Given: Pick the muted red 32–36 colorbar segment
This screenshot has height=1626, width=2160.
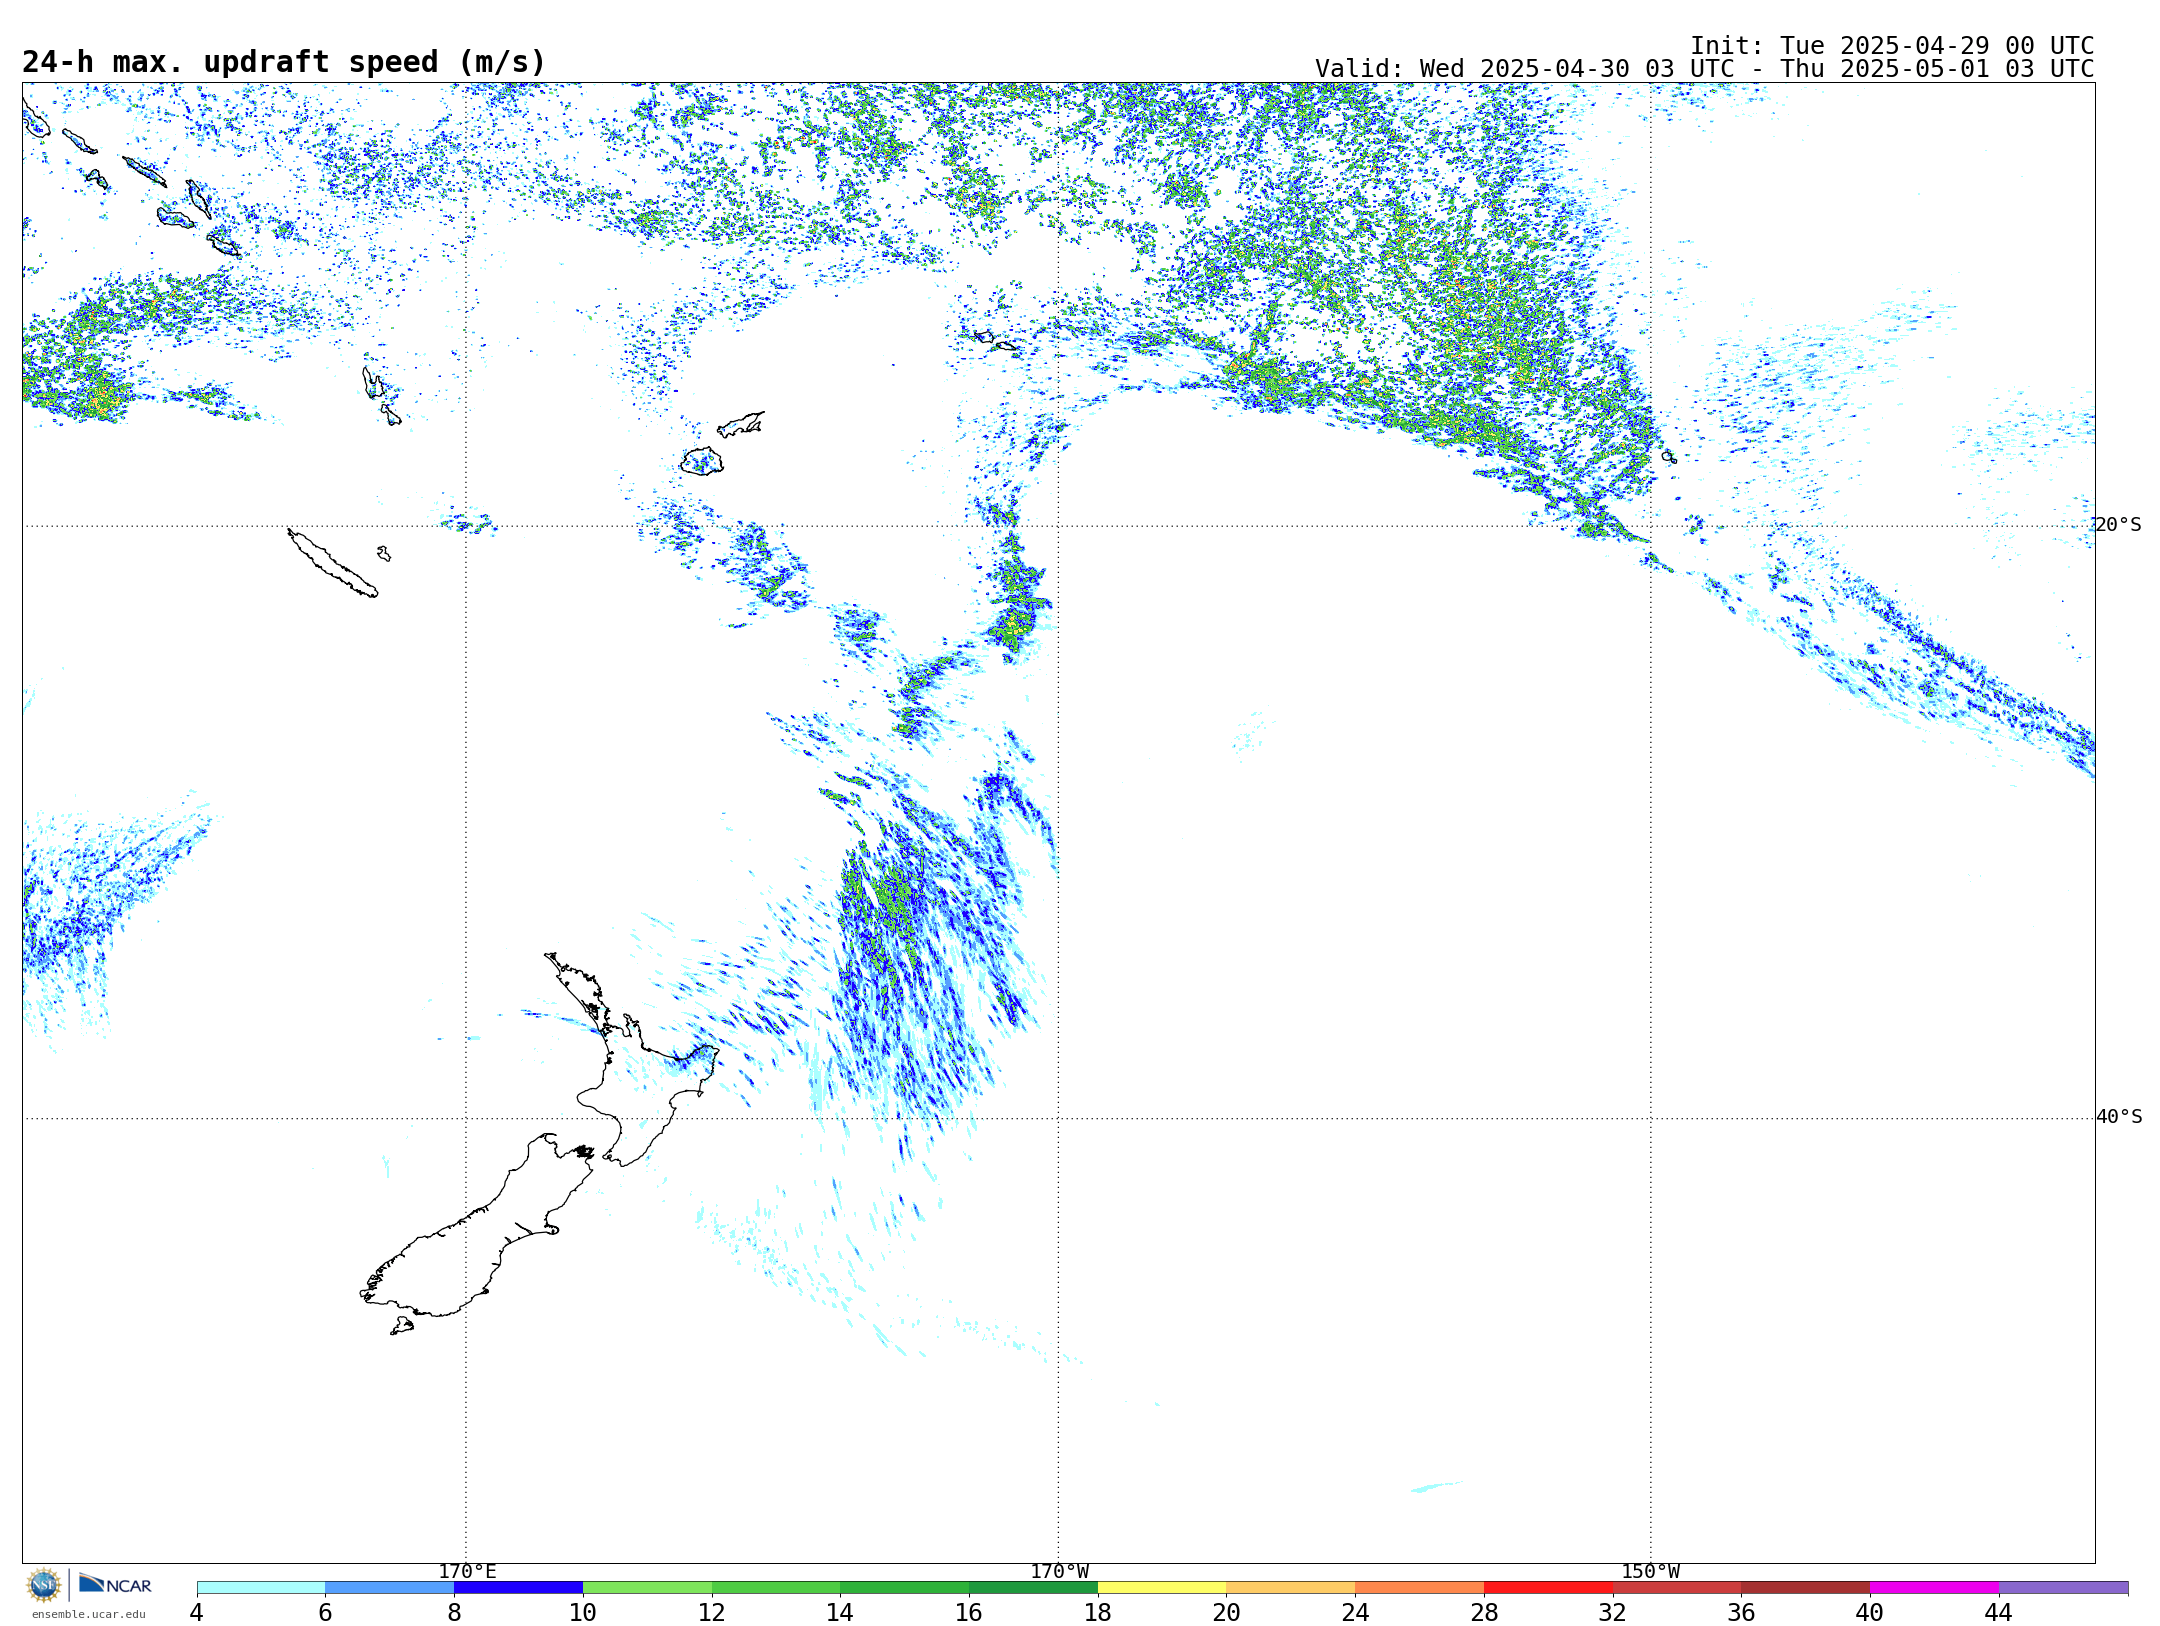Looking at the screenshot, I should pos(1677,1588).
